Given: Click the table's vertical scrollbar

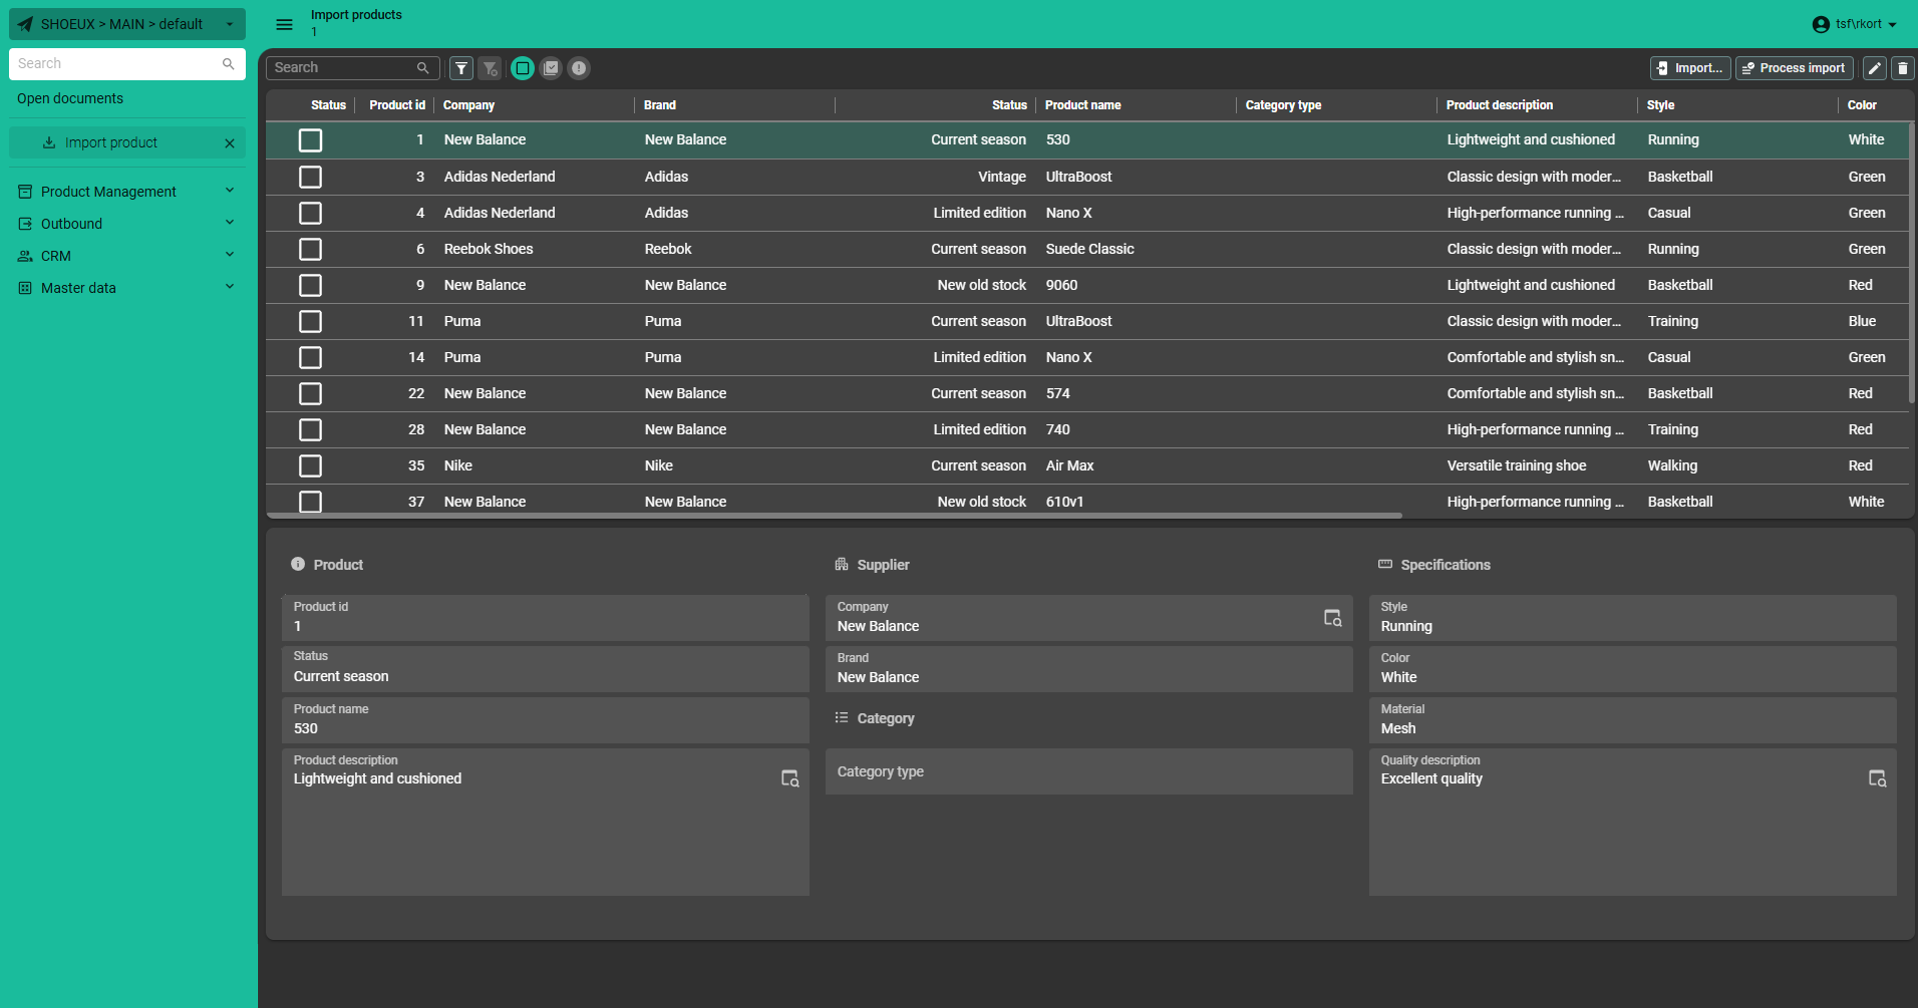Looking at the screenshot, I should click(1911, 263).
